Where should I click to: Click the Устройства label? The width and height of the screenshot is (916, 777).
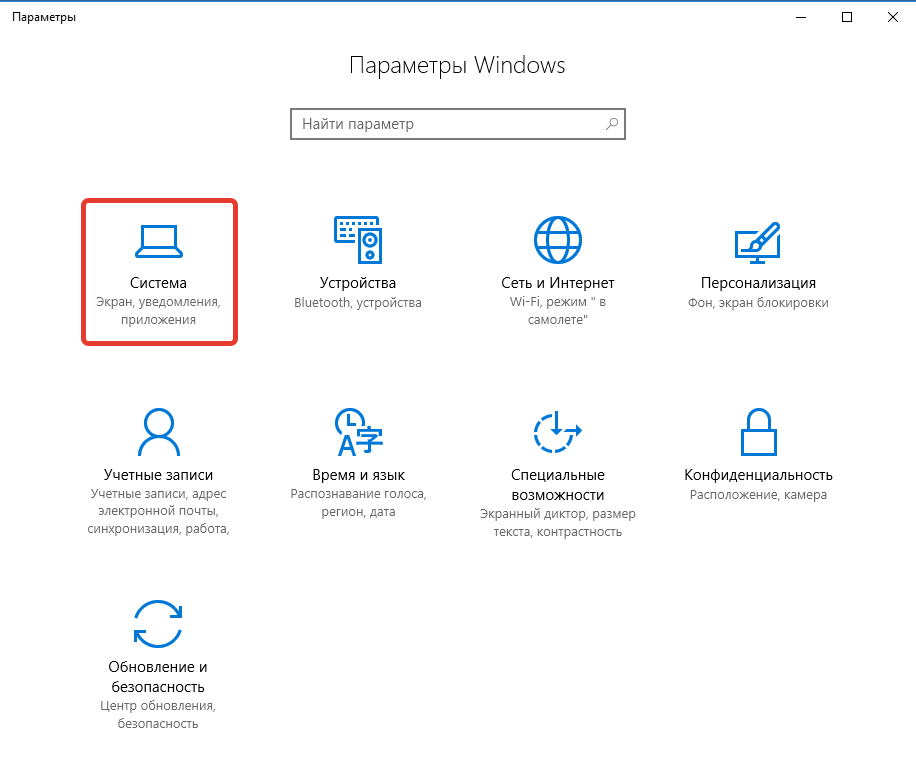pos(358,283)
